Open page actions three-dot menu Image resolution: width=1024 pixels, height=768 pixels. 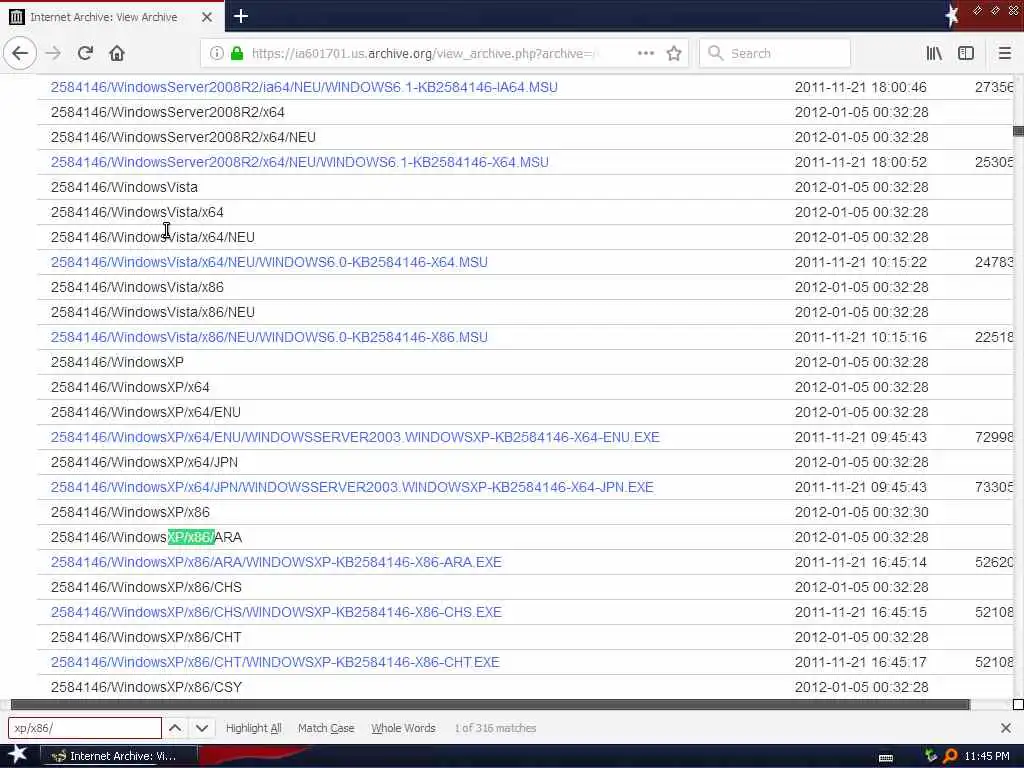[645, 53]
